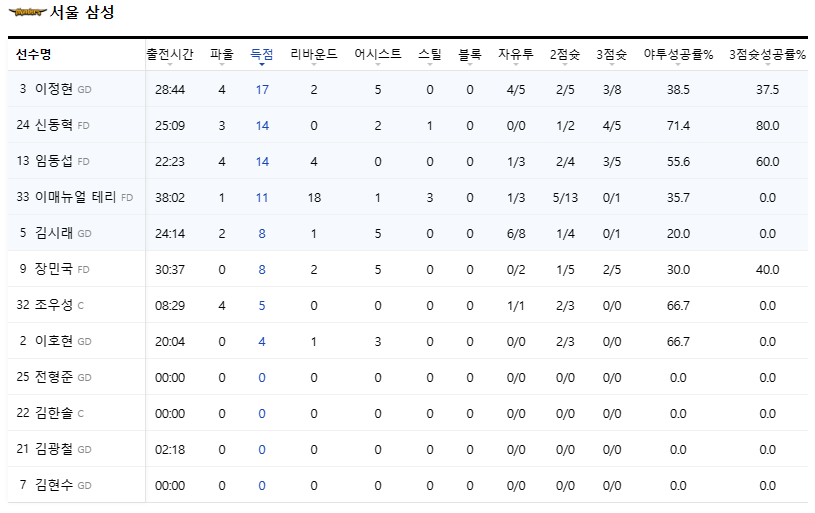Open player 신동혁 profile

click(x=54, y=125)
